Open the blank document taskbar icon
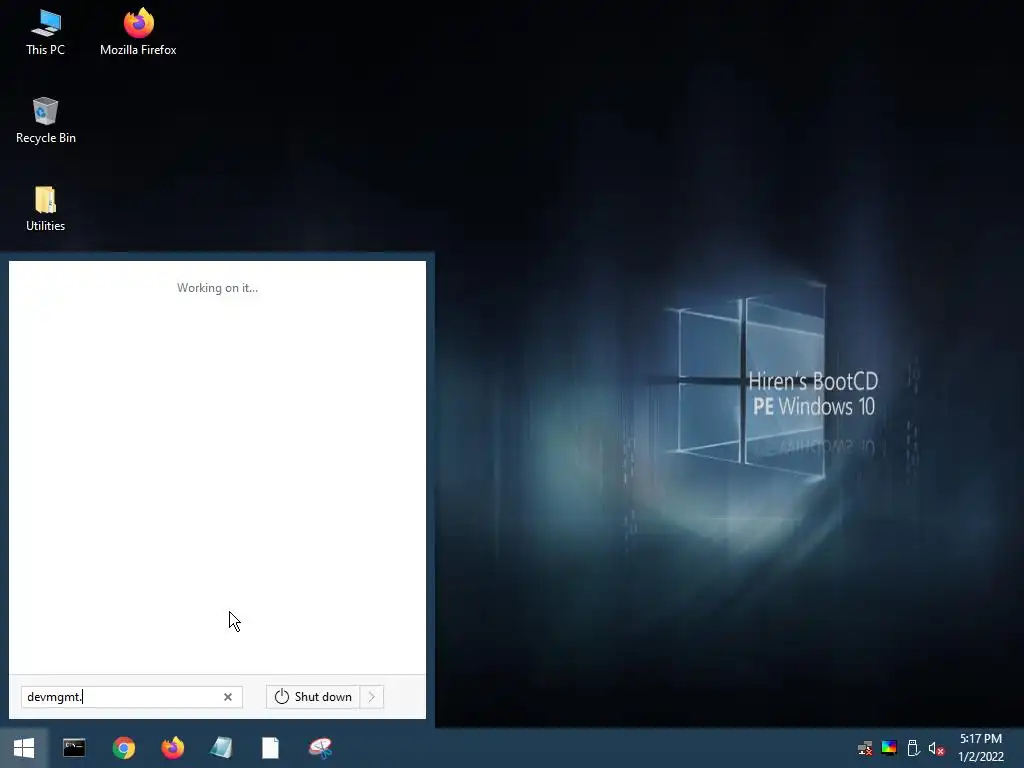1024x768 pixels. point(270,748)
